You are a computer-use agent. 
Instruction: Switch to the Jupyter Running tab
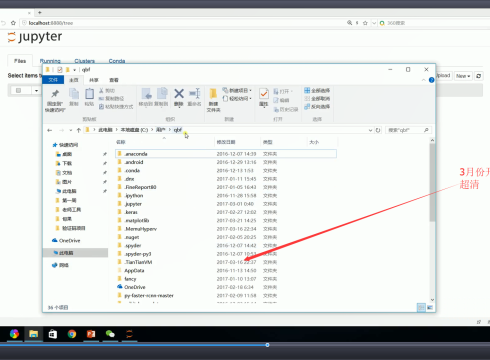(50, 61)
